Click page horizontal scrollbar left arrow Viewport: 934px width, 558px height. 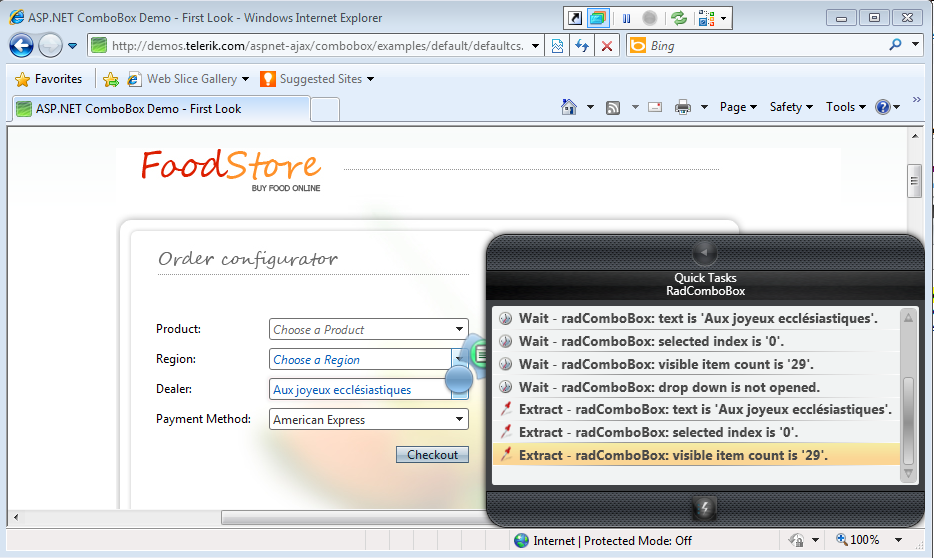(x=16, y=517)
